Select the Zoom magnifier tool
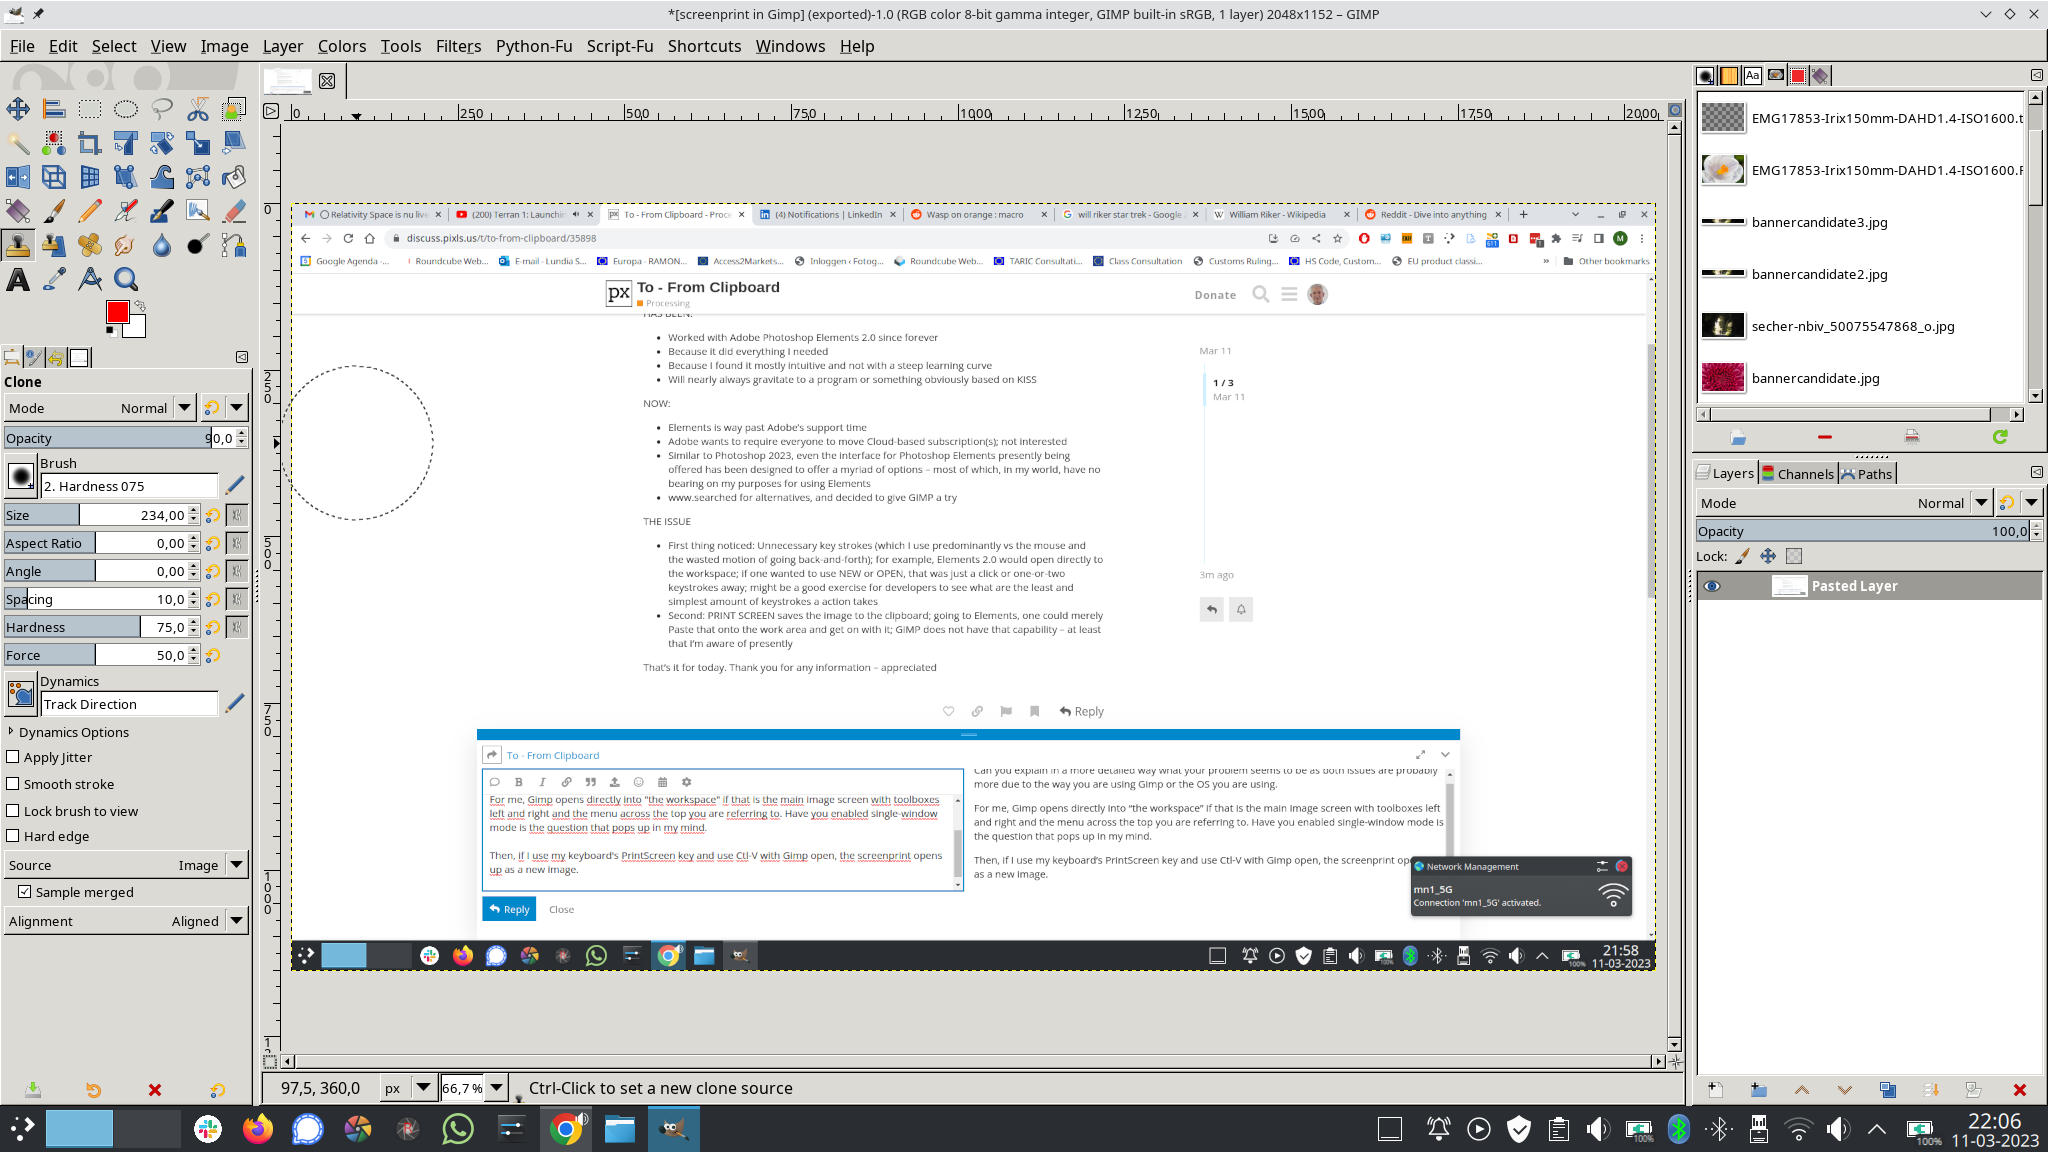Image resolution: width=2048 pixels, height=1152 pixels. coord(126,279)
